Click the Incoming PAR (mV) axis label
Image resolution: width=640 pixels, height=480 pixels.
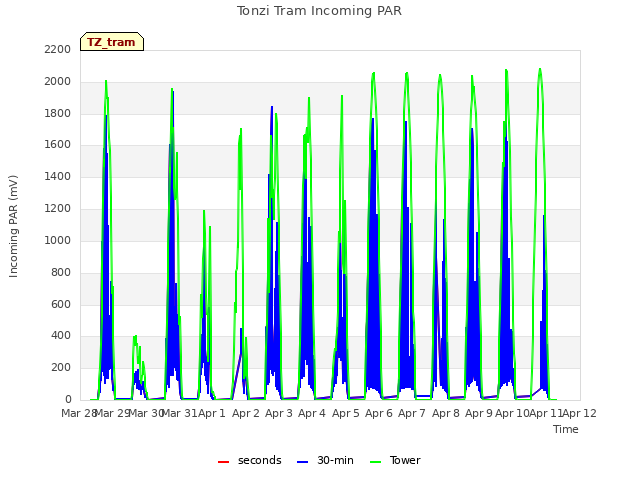13,226
